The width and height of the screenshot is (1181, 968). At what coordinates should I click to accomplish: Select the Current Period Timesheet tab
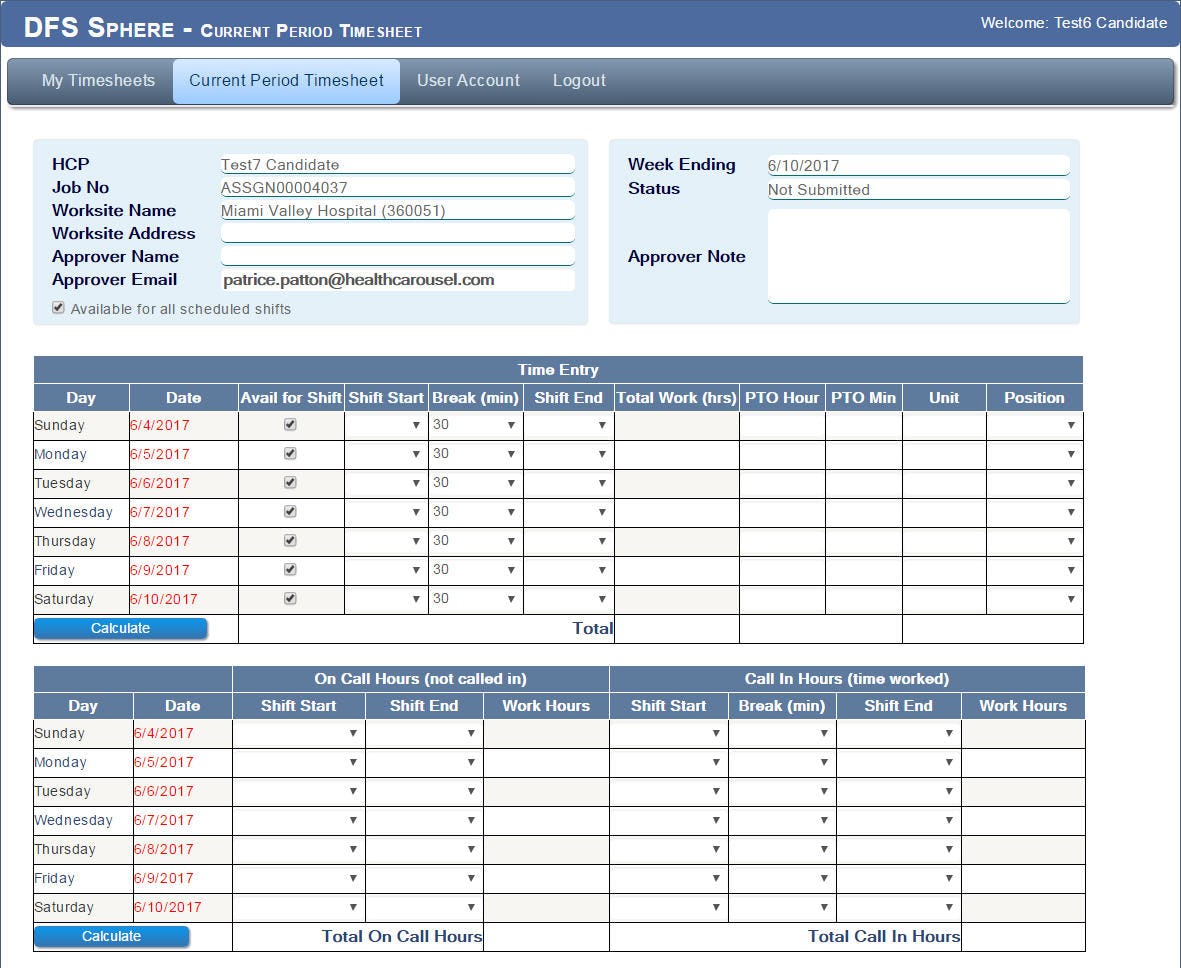286,81
